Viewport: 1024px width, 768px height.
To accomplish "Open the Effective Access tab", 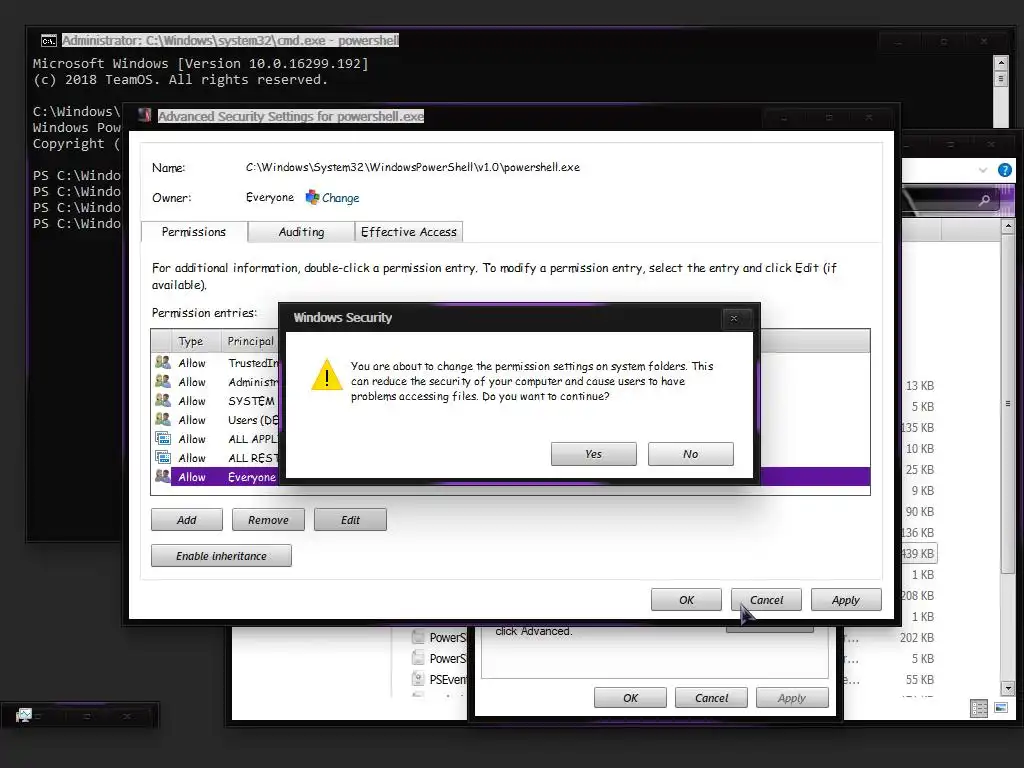I will 409,232.
